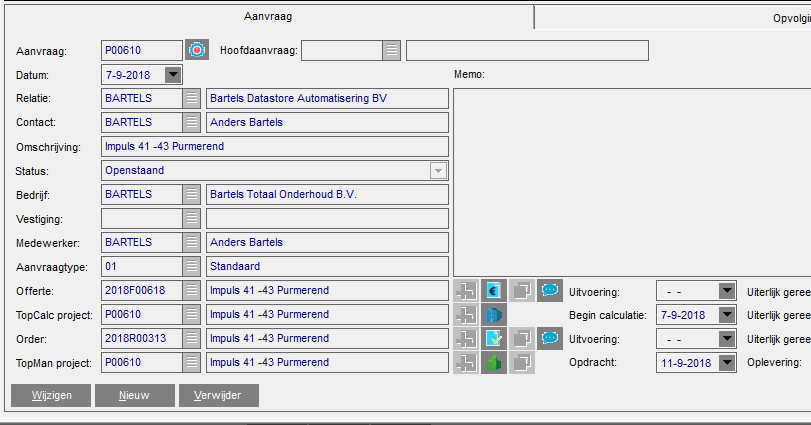Click the empty Vestiging code field

tap(142, 219)
